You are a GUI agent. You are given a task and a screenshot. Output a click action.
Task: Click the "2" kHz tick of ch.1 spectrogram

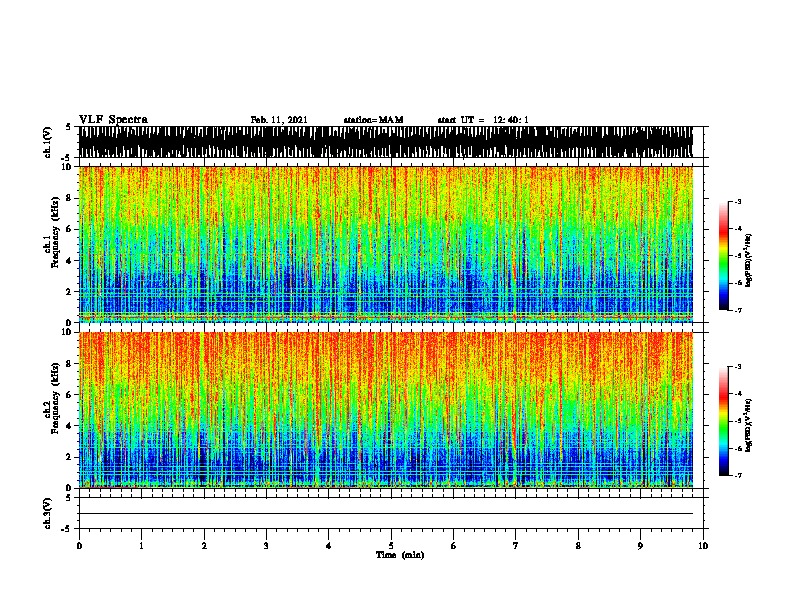[70, 291]
